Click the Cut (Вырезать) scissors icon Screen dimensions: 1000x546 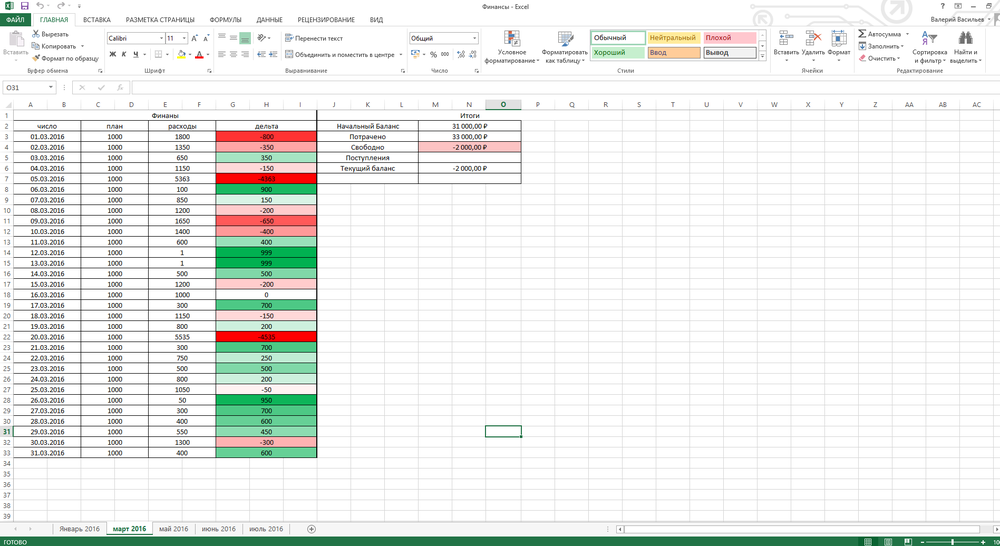[x=35, y=33]
